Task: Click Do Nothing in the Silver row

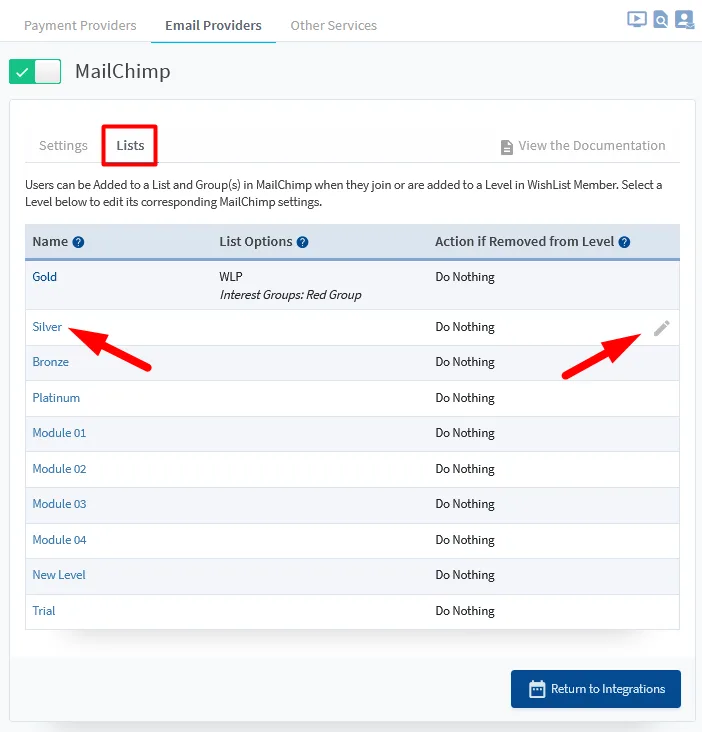Action: tap(465, 327)
